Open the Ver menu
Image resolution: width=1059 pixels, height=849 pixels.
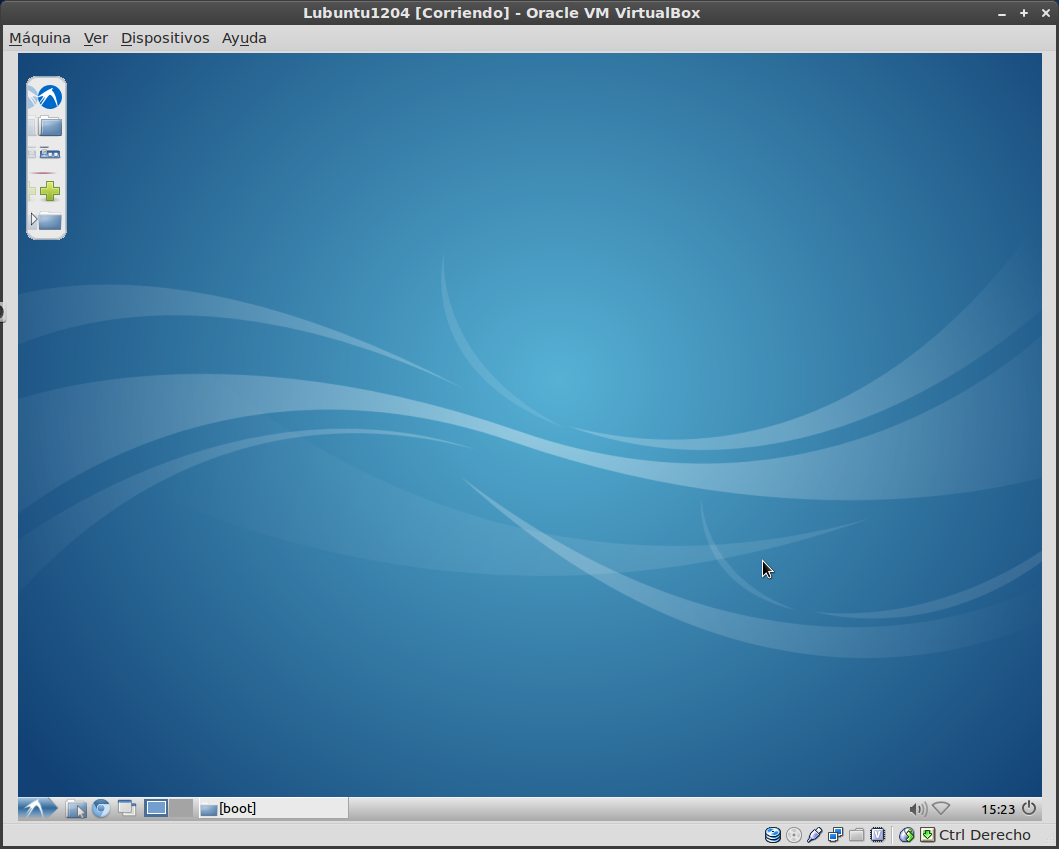[96, 38]
